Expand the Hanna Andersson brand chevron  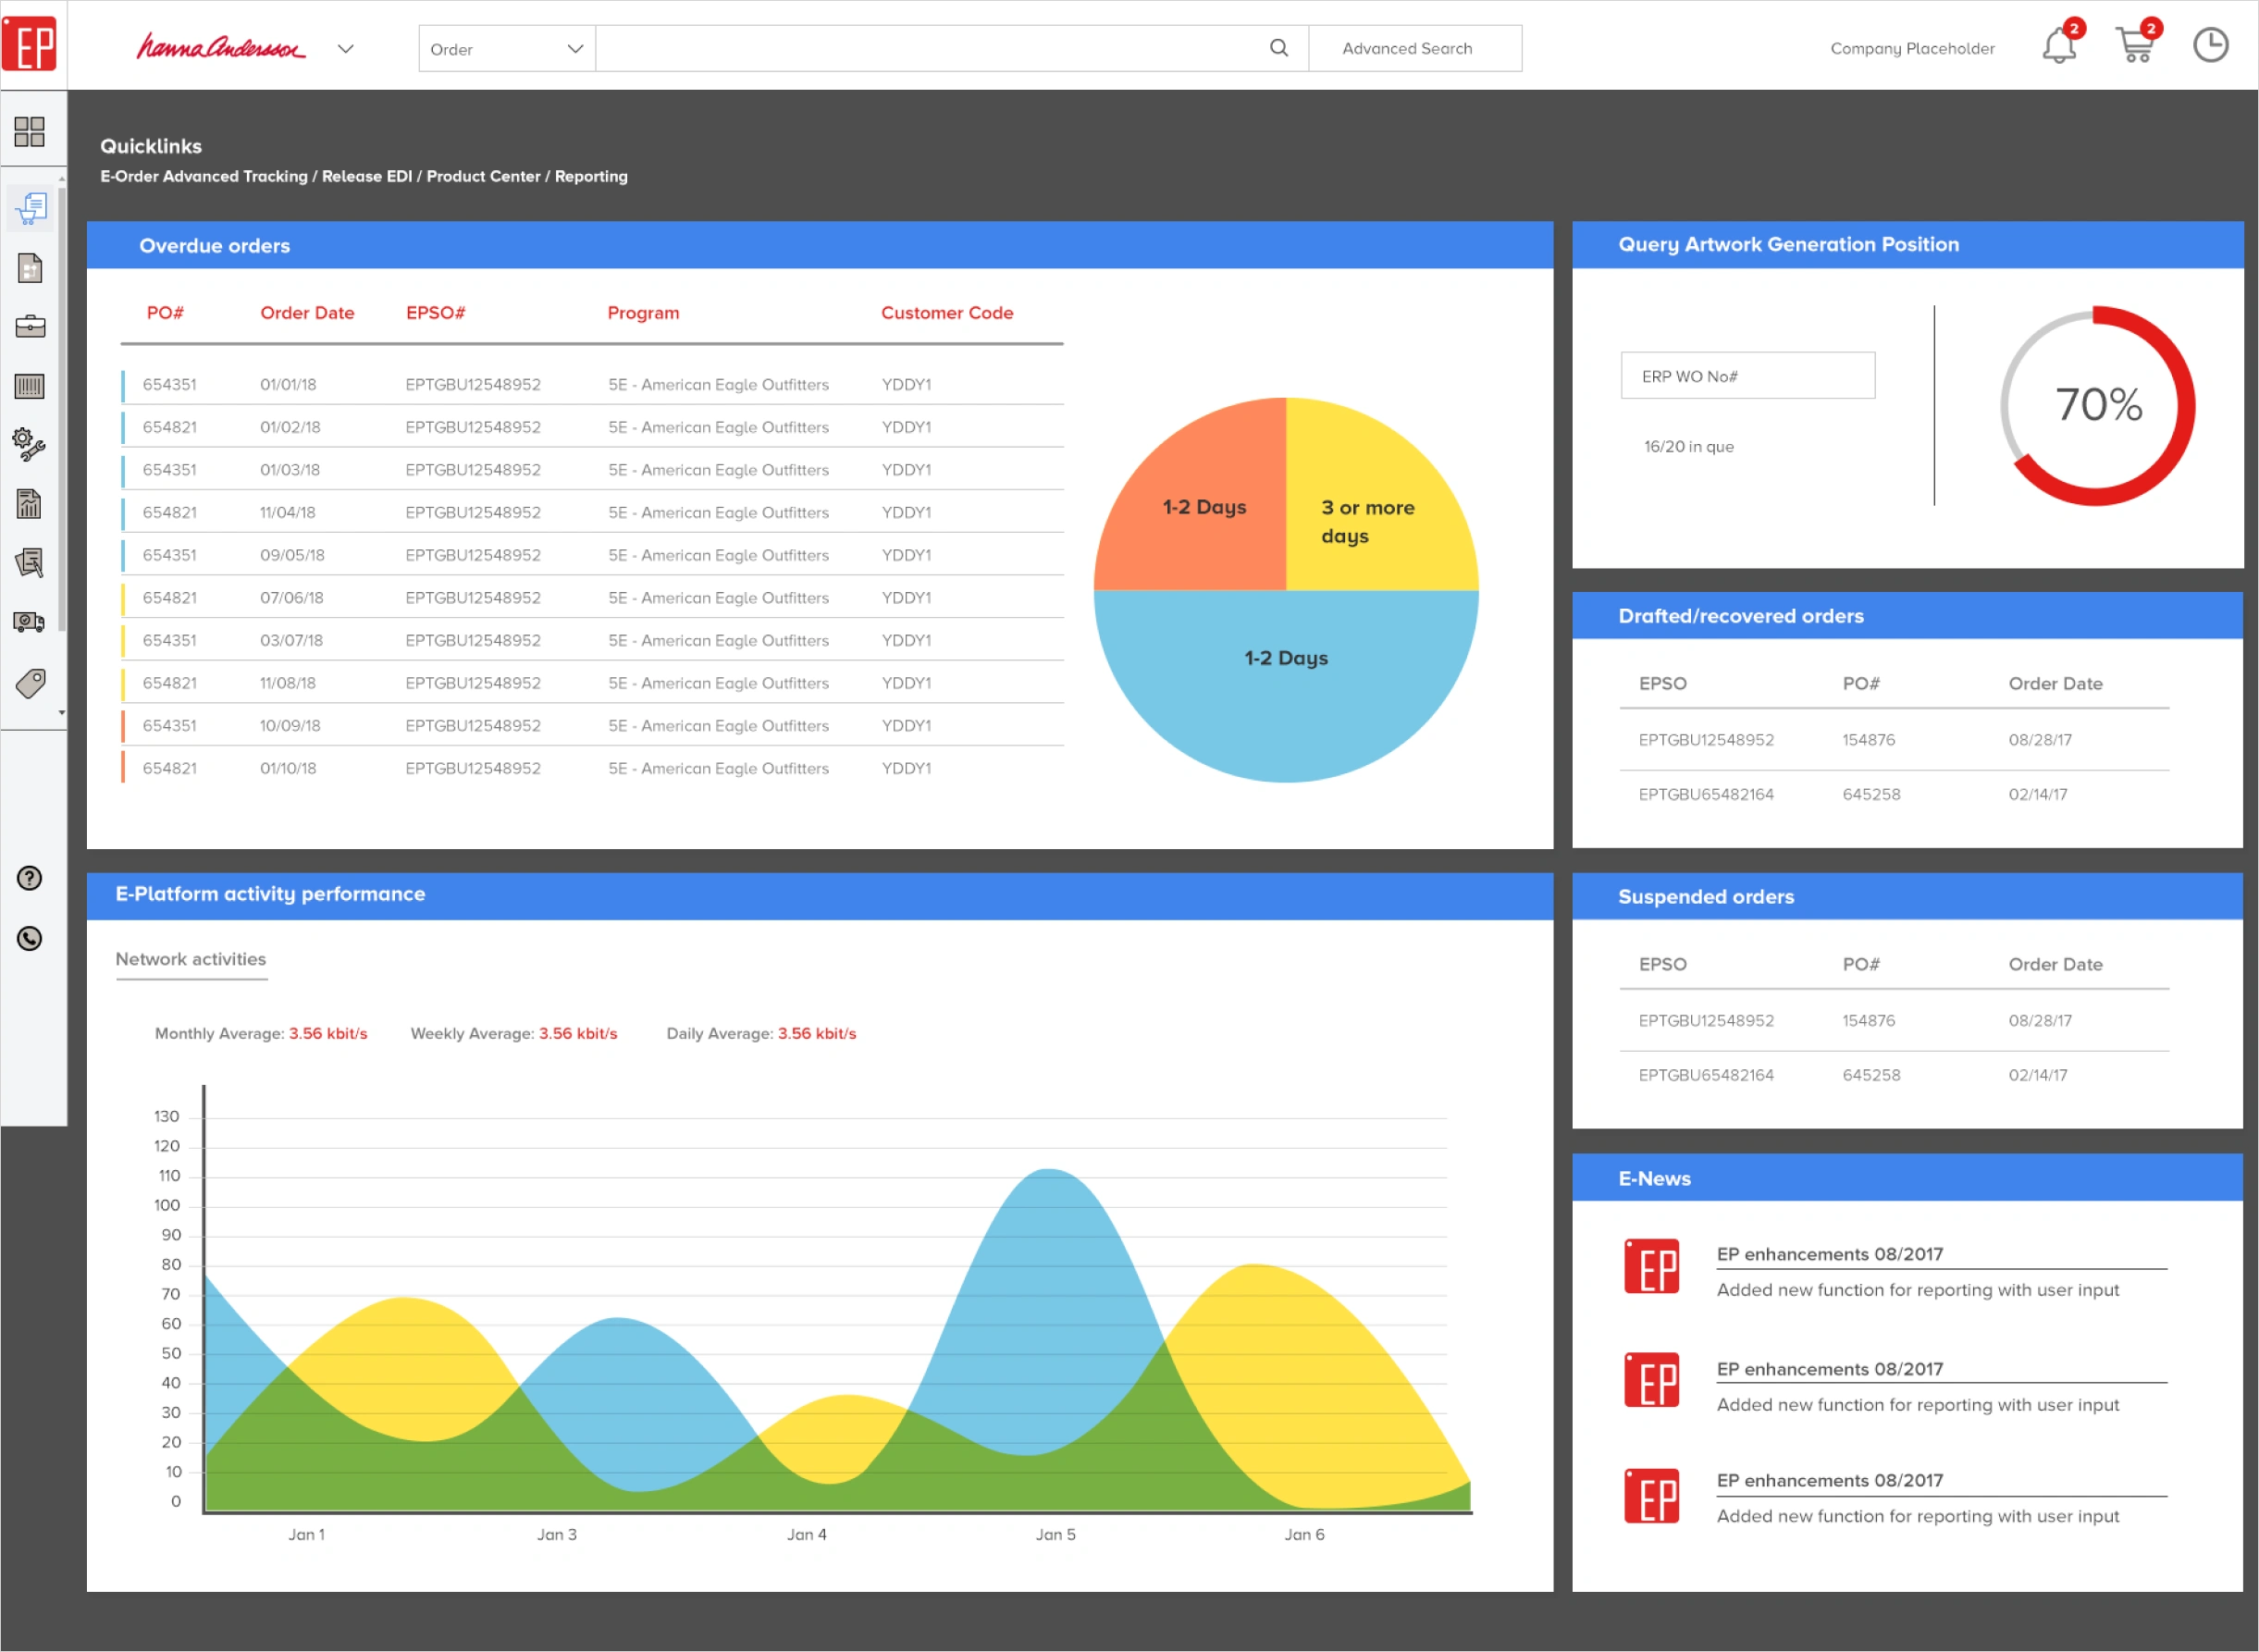click(x=346, y=49)
